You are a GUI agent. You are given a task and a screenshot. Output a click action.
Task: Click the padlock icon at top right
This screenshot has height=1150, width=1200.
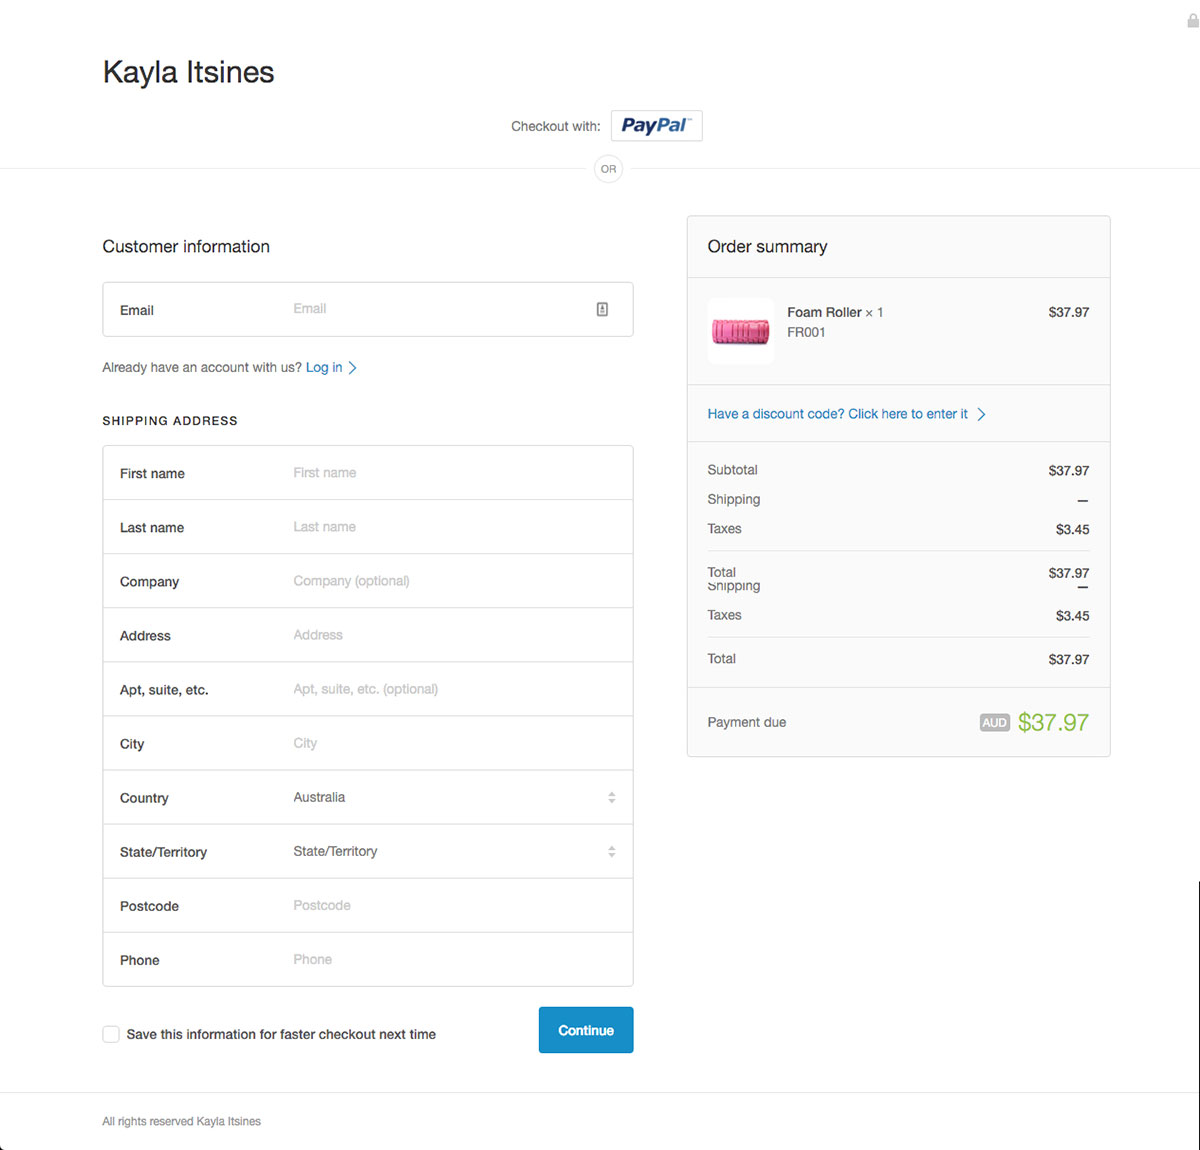(1192, 20)
